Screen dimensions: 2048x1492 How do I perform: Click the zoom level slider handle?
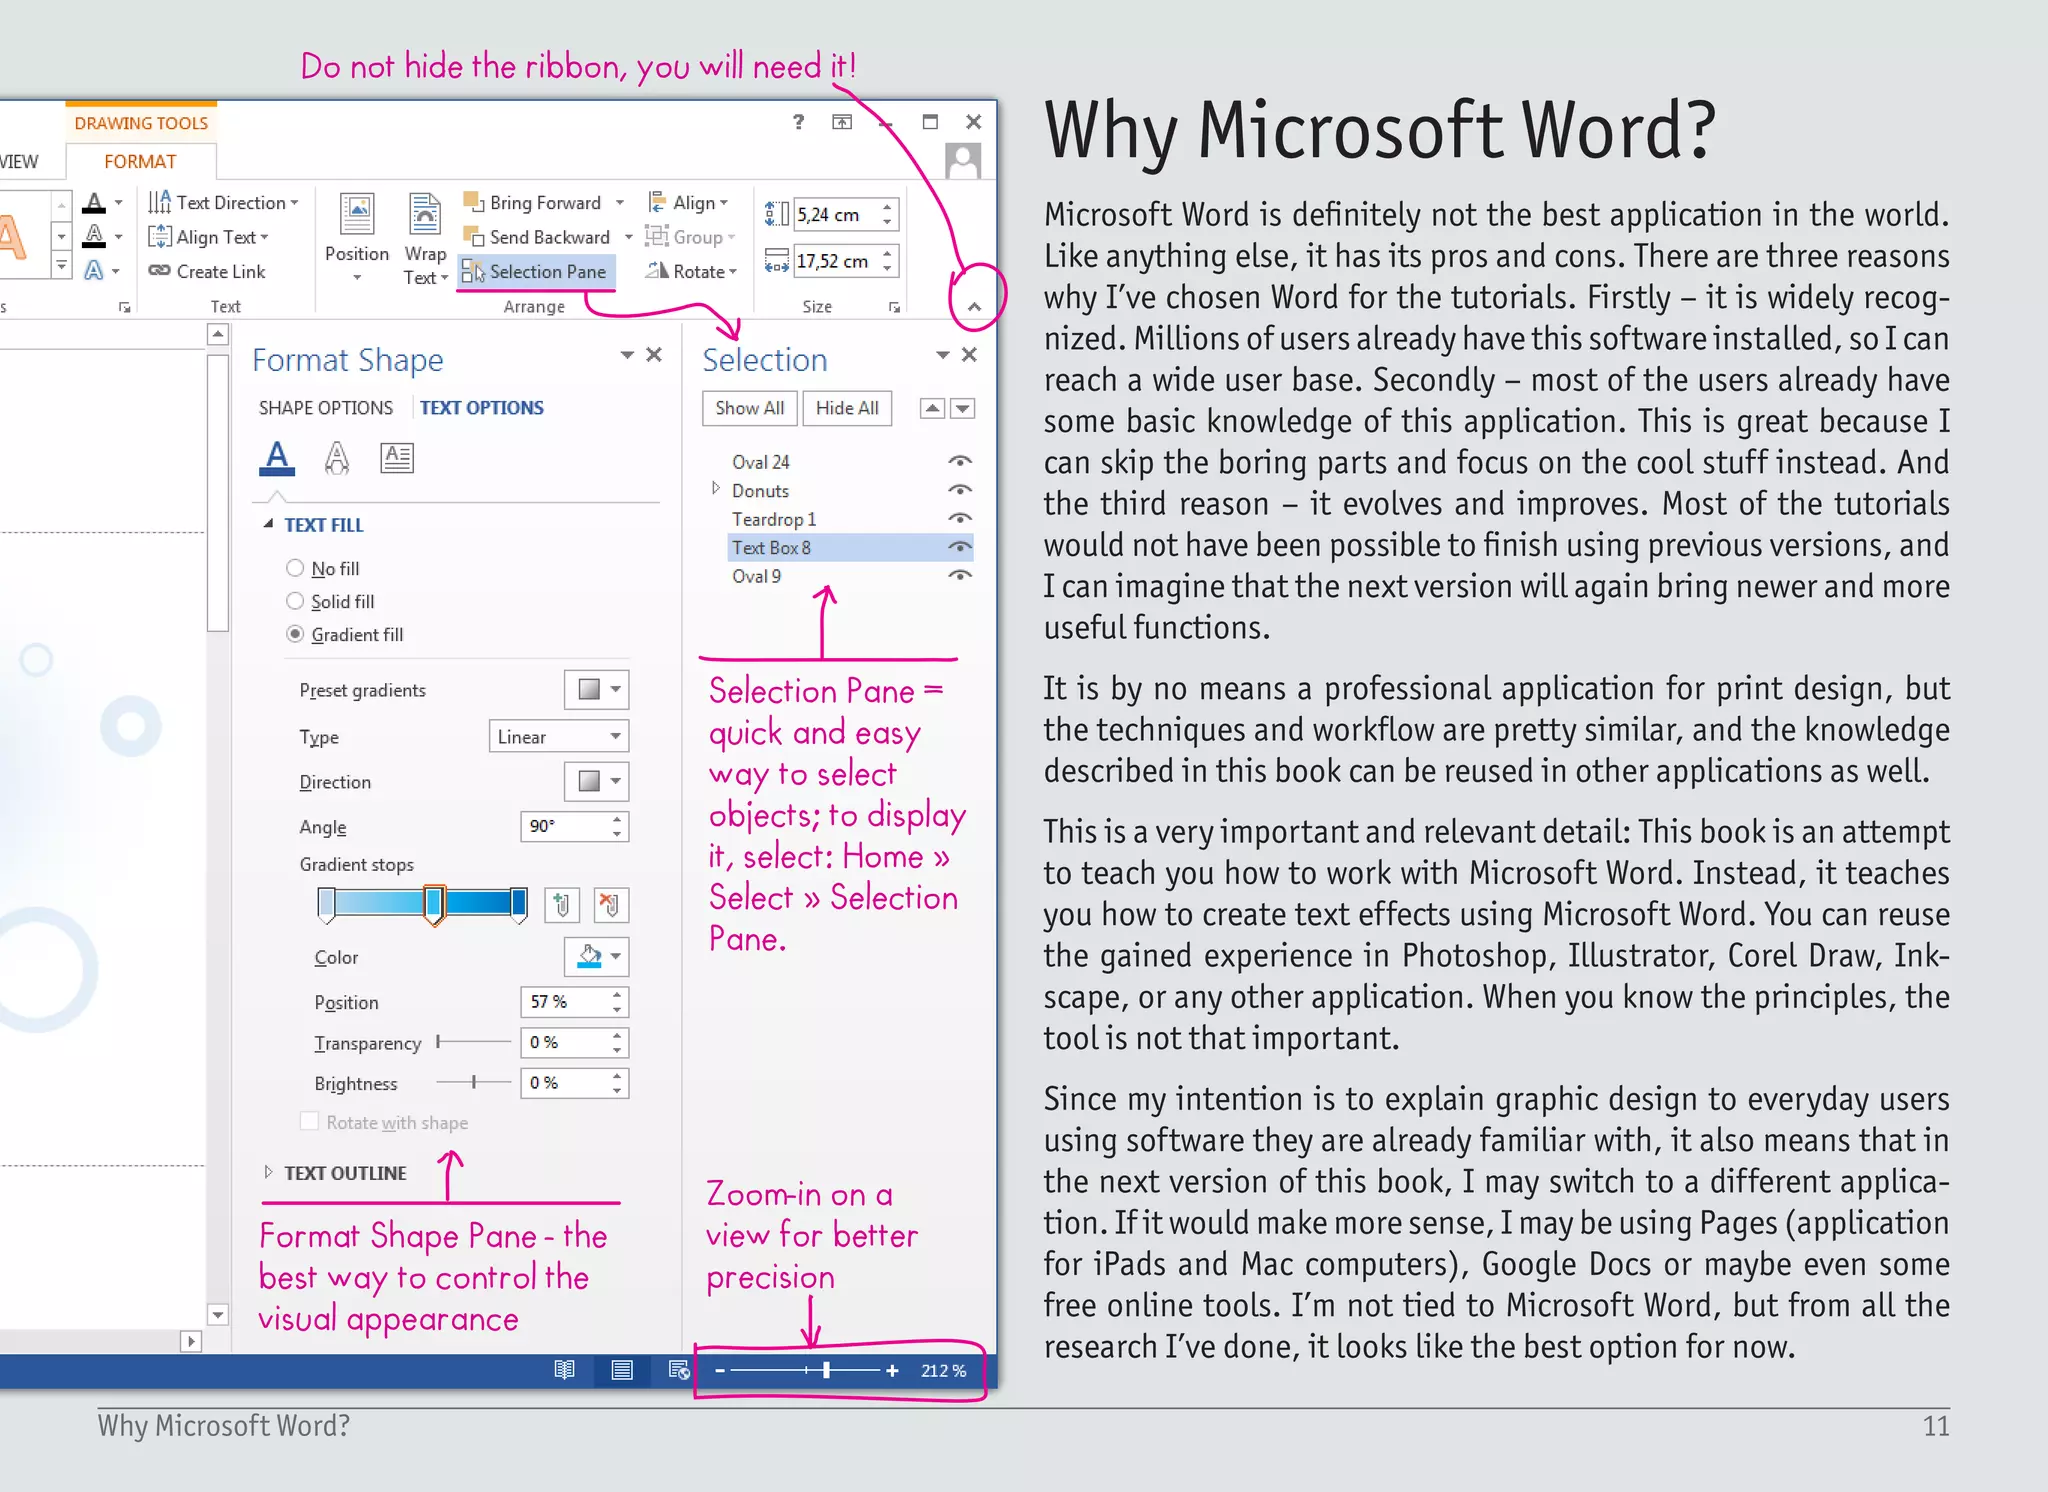tap(826, 1370)
